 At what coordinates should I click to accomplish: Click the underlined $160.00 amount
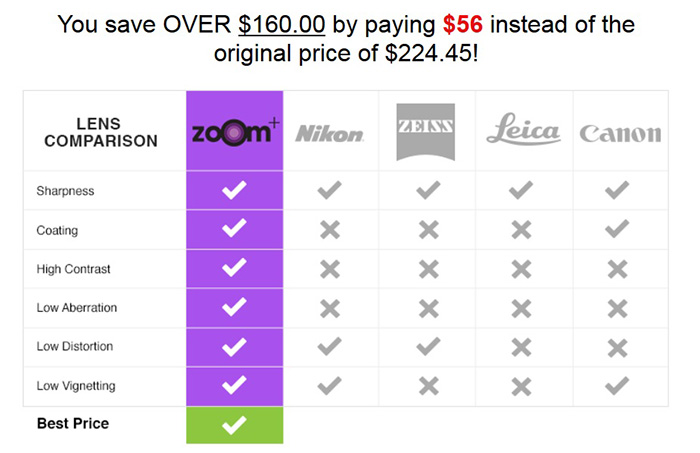(282, 25)
